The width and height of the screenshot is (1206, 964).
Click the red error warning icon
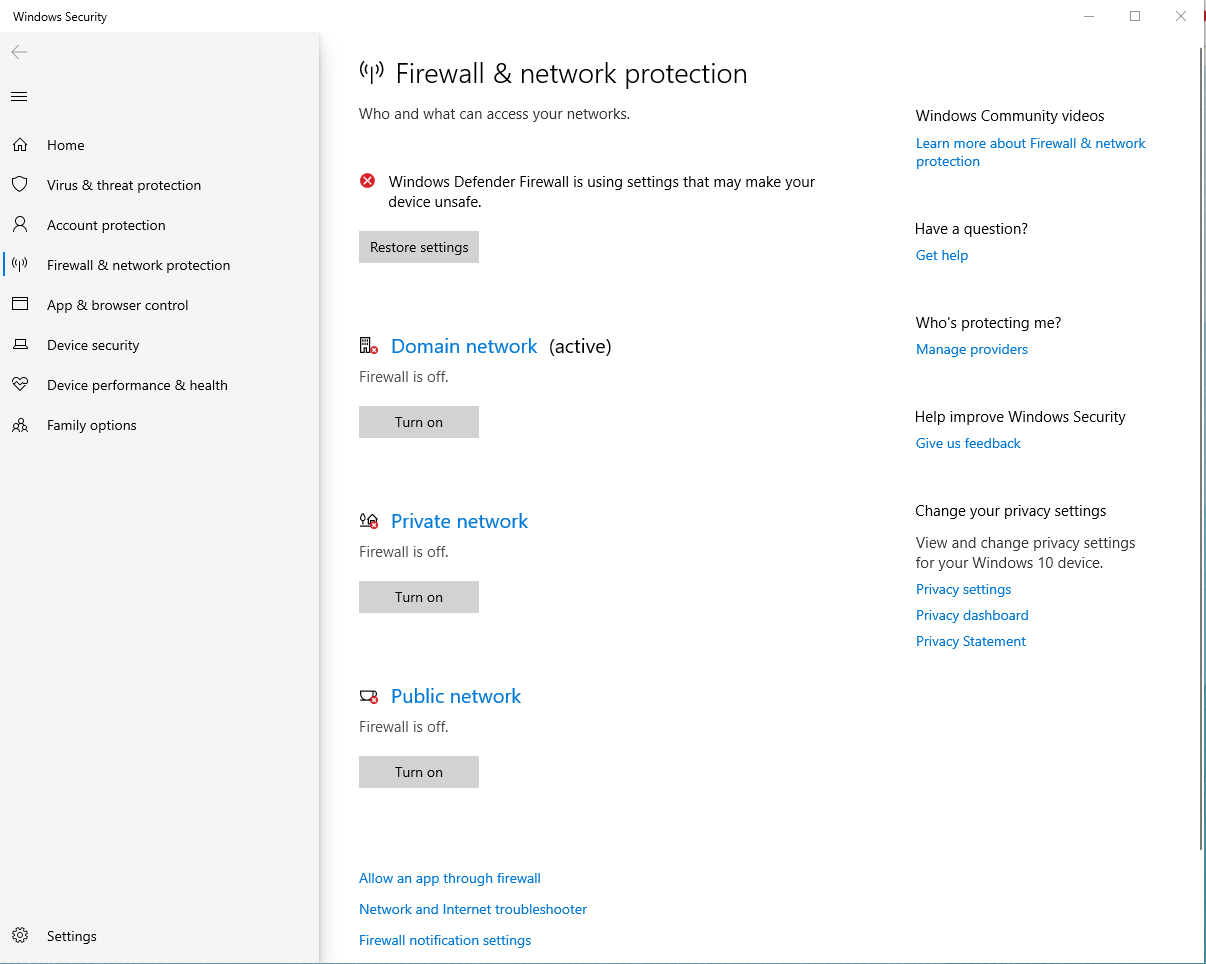click(x=367, y=181)
